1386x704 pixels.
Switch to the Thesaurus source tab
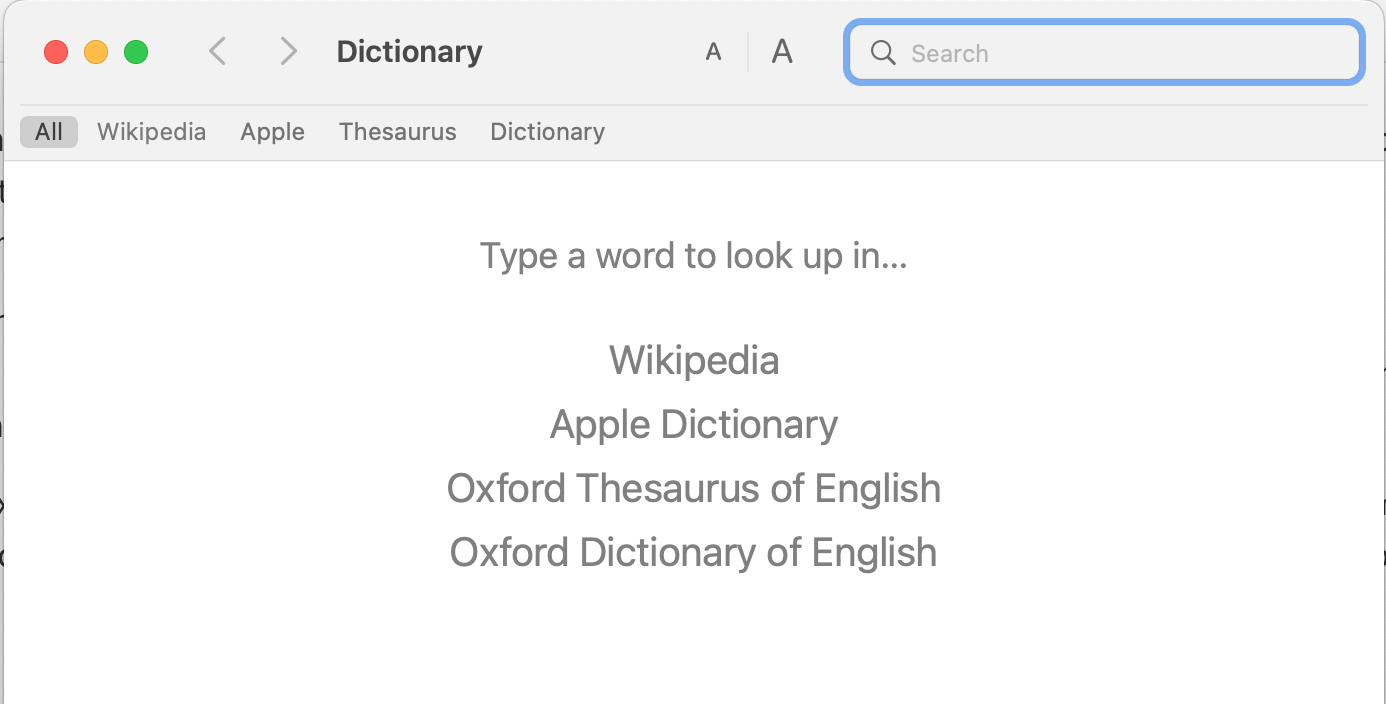click(x=397, y=132)
